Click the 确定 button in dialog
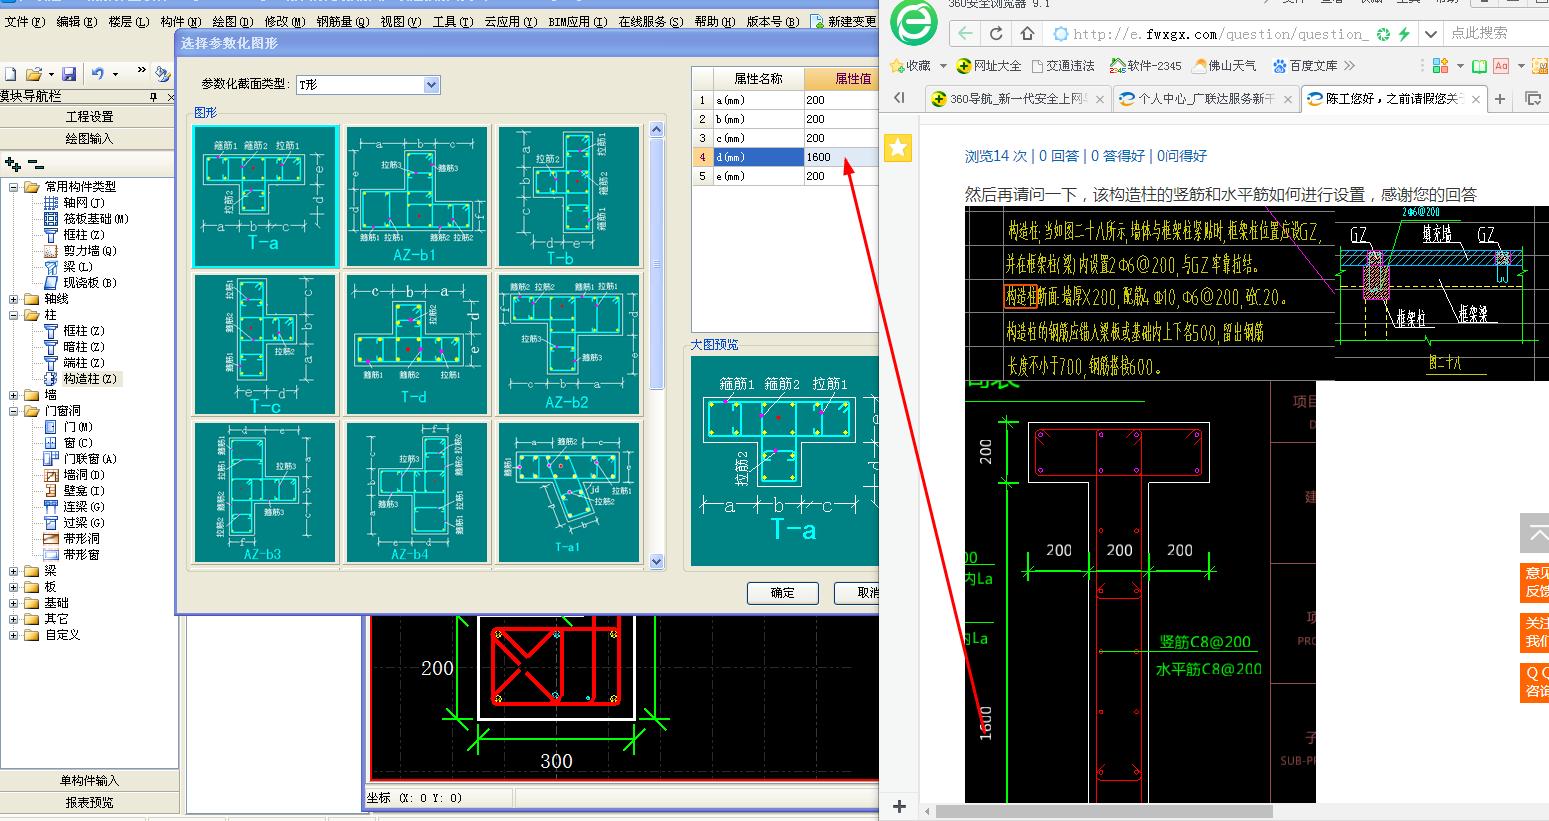Viewport: 1549px width, 821px height. pyautogui.click(x=783, y=593)
